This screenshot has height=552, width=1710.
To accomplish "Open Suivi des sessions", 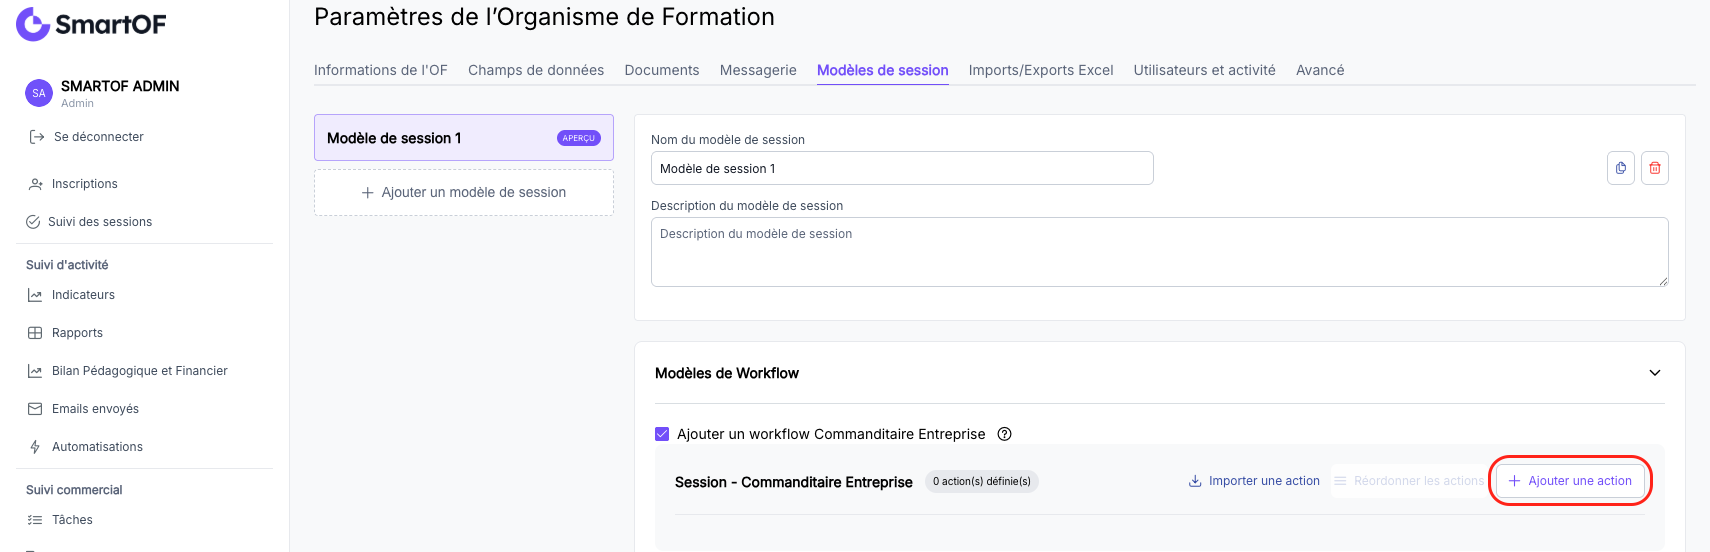I will point(100,222).
